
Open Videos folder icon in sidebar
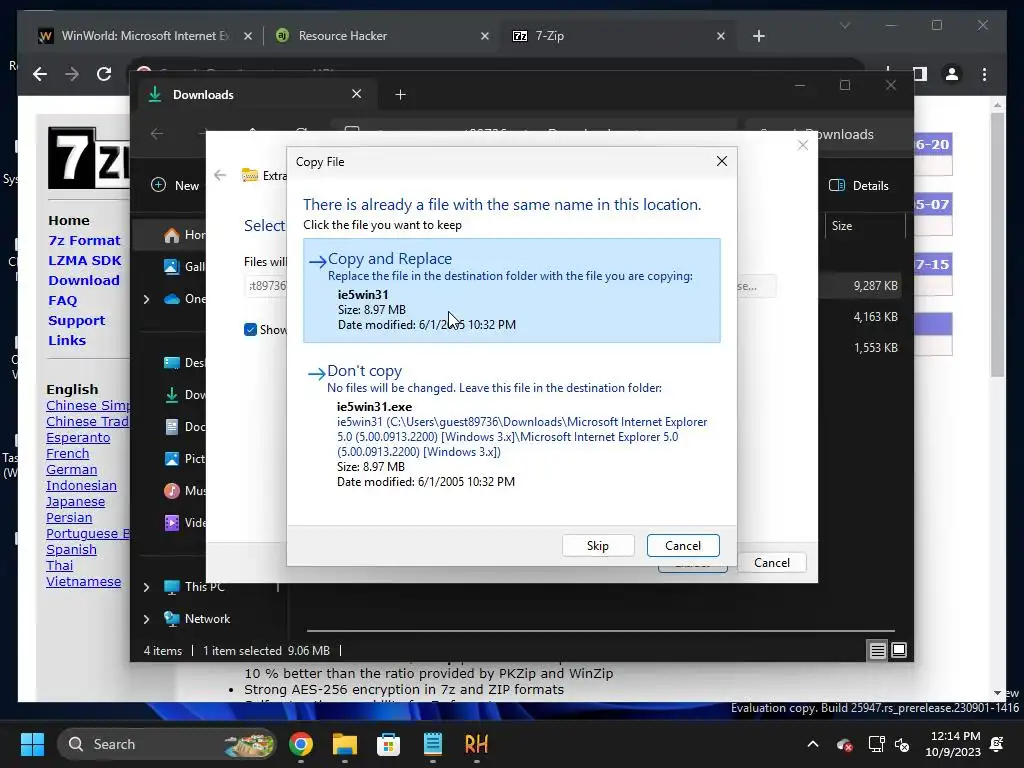click(x=172, y=522)
